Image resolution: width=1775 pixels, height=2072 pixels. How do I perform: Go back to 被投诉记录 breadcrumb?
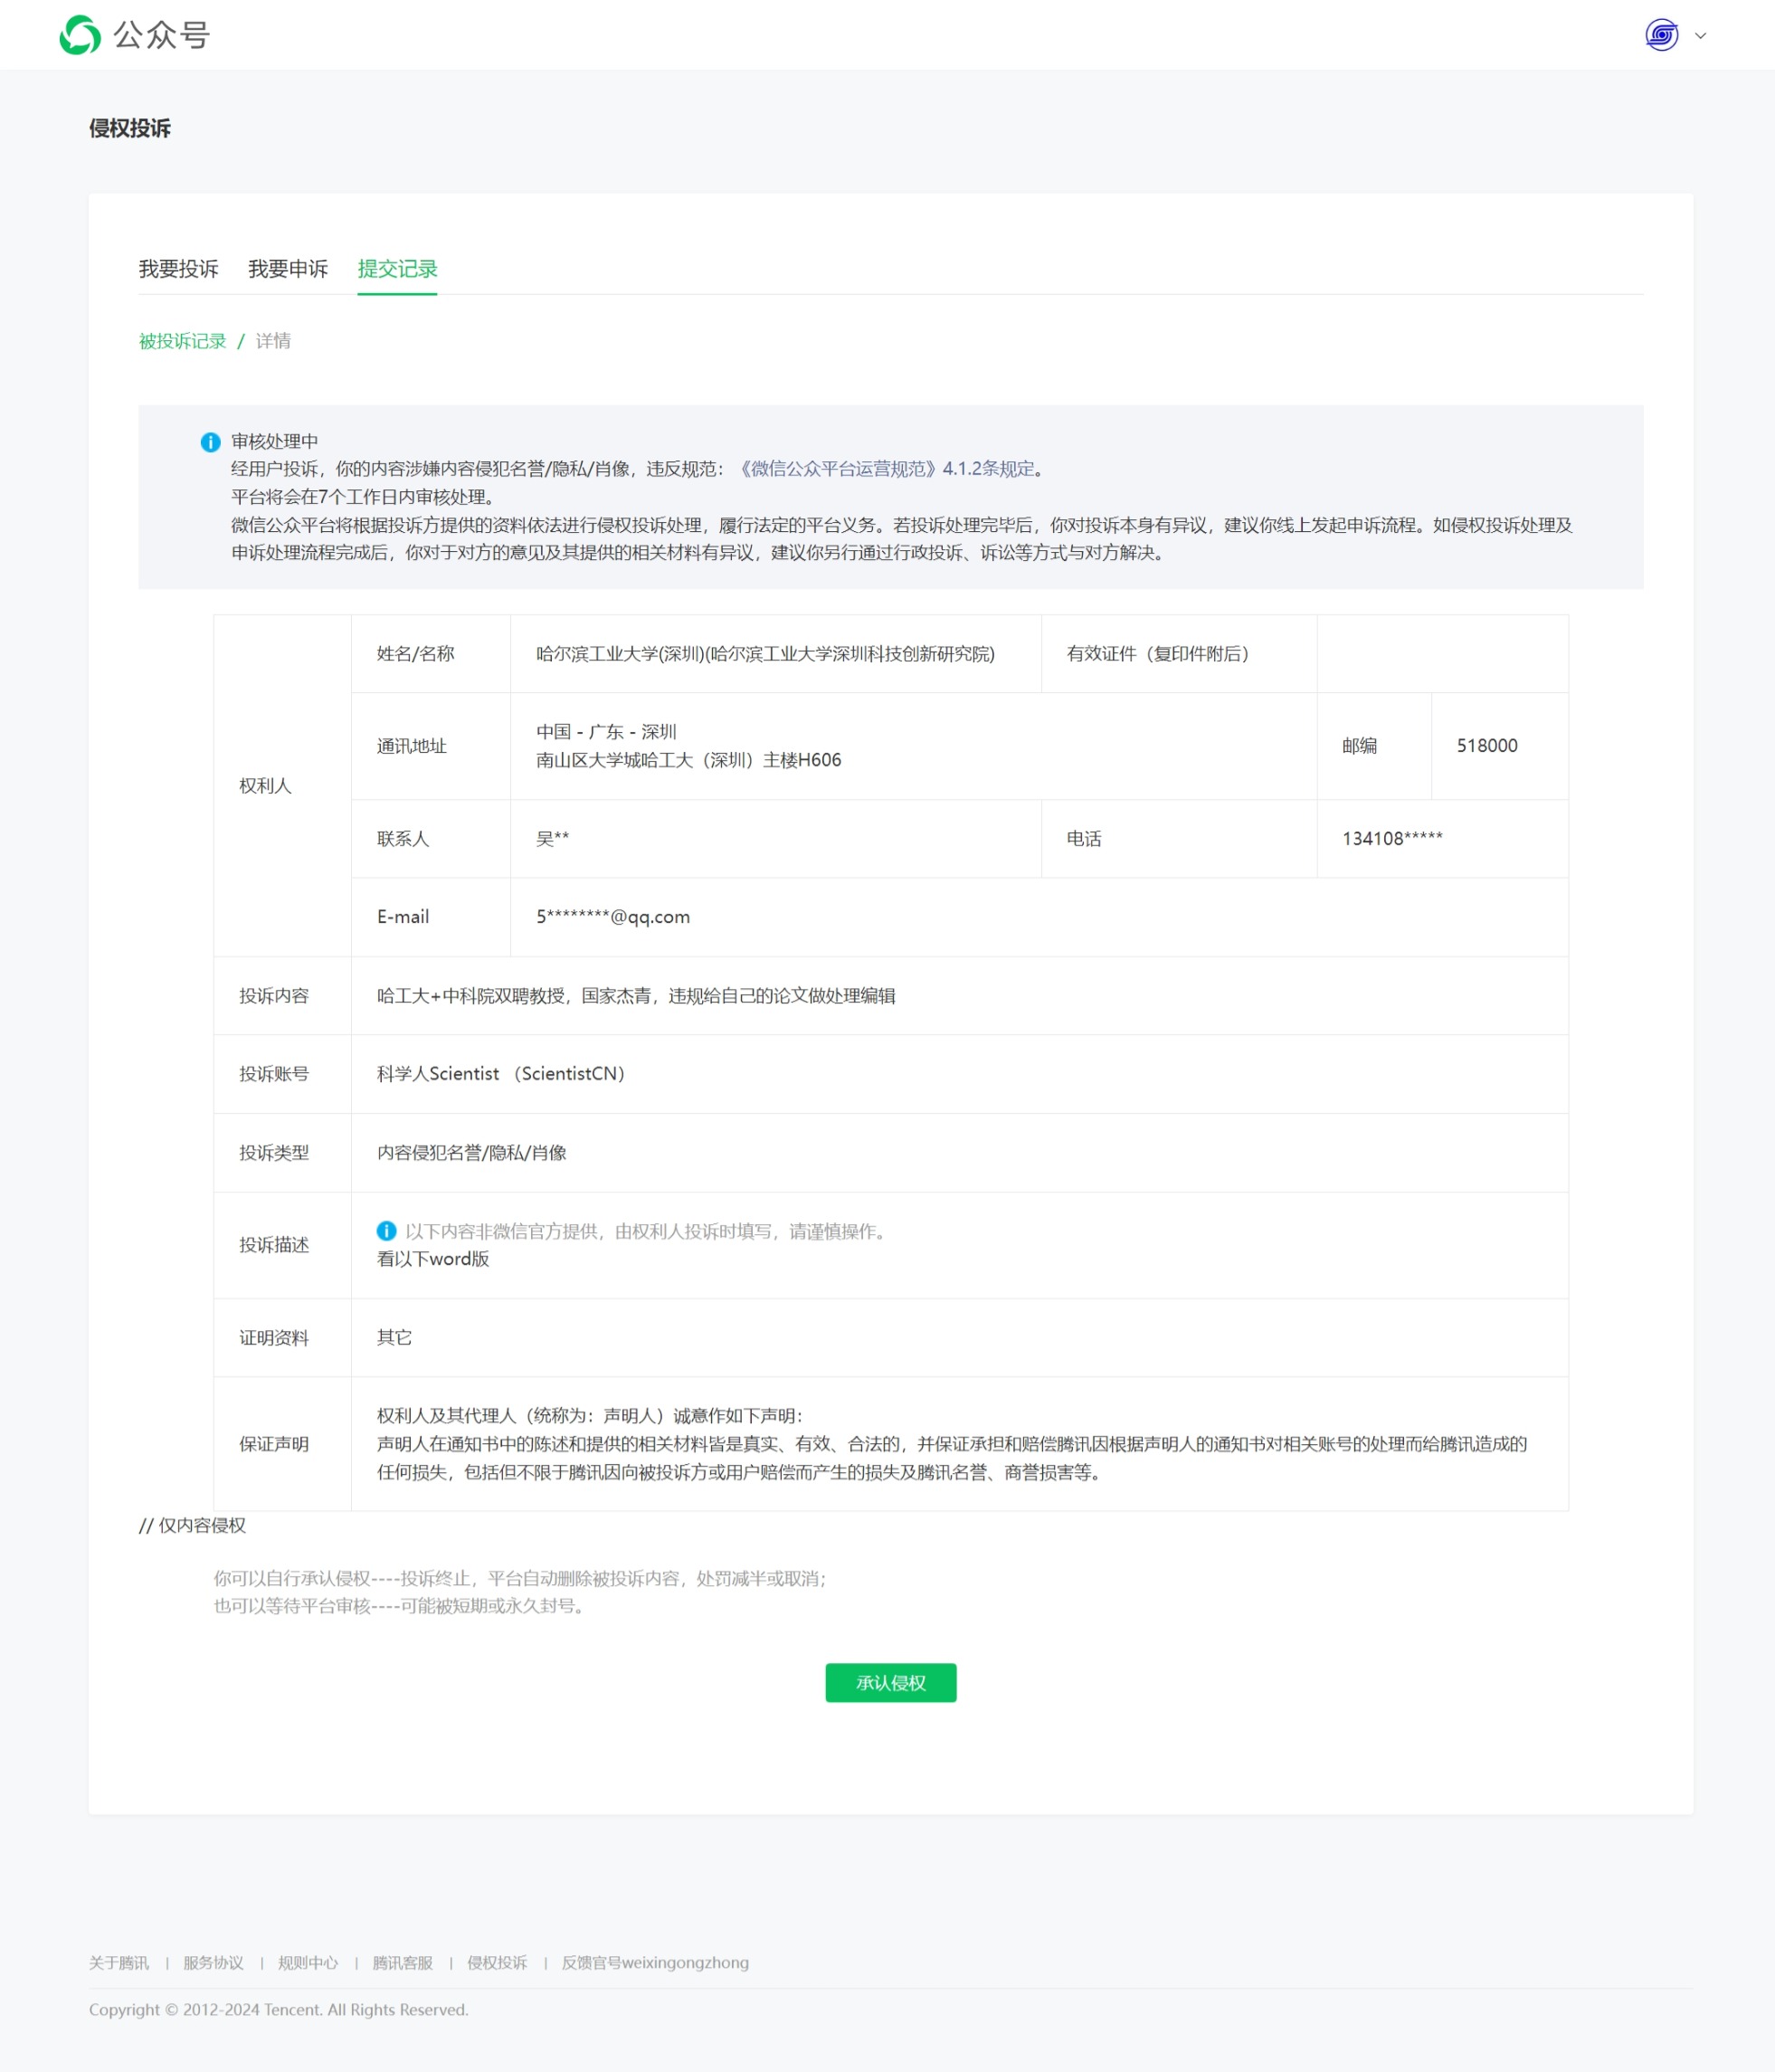[182, 341]
